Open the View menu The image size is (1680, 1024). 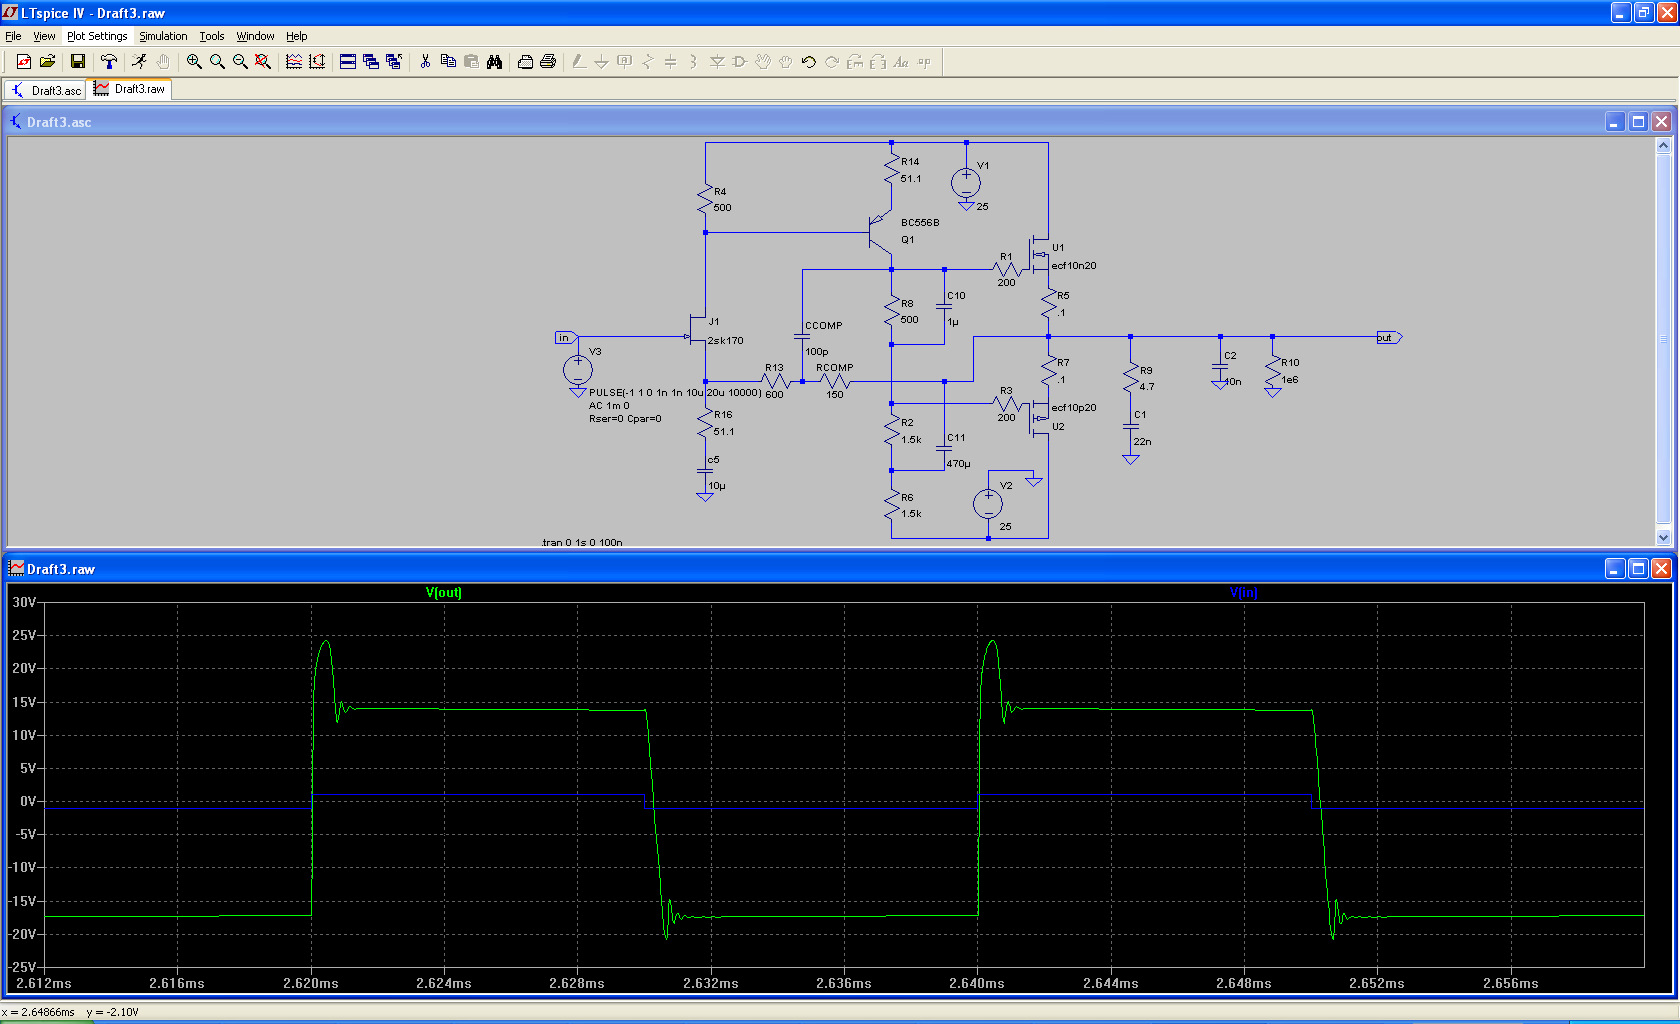pos(44,36)
